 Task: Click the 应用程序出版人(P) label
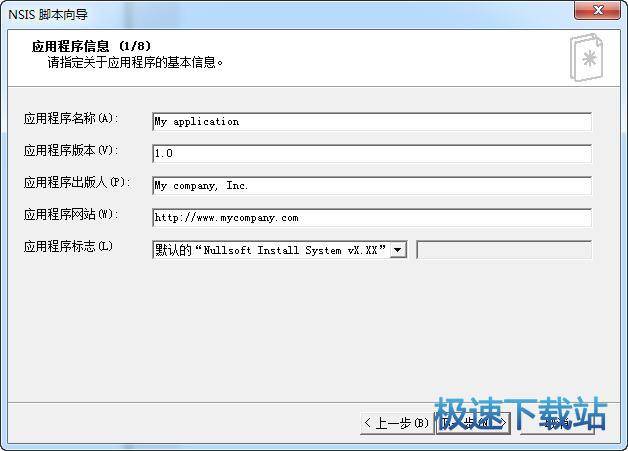click(x=77, y=183)
